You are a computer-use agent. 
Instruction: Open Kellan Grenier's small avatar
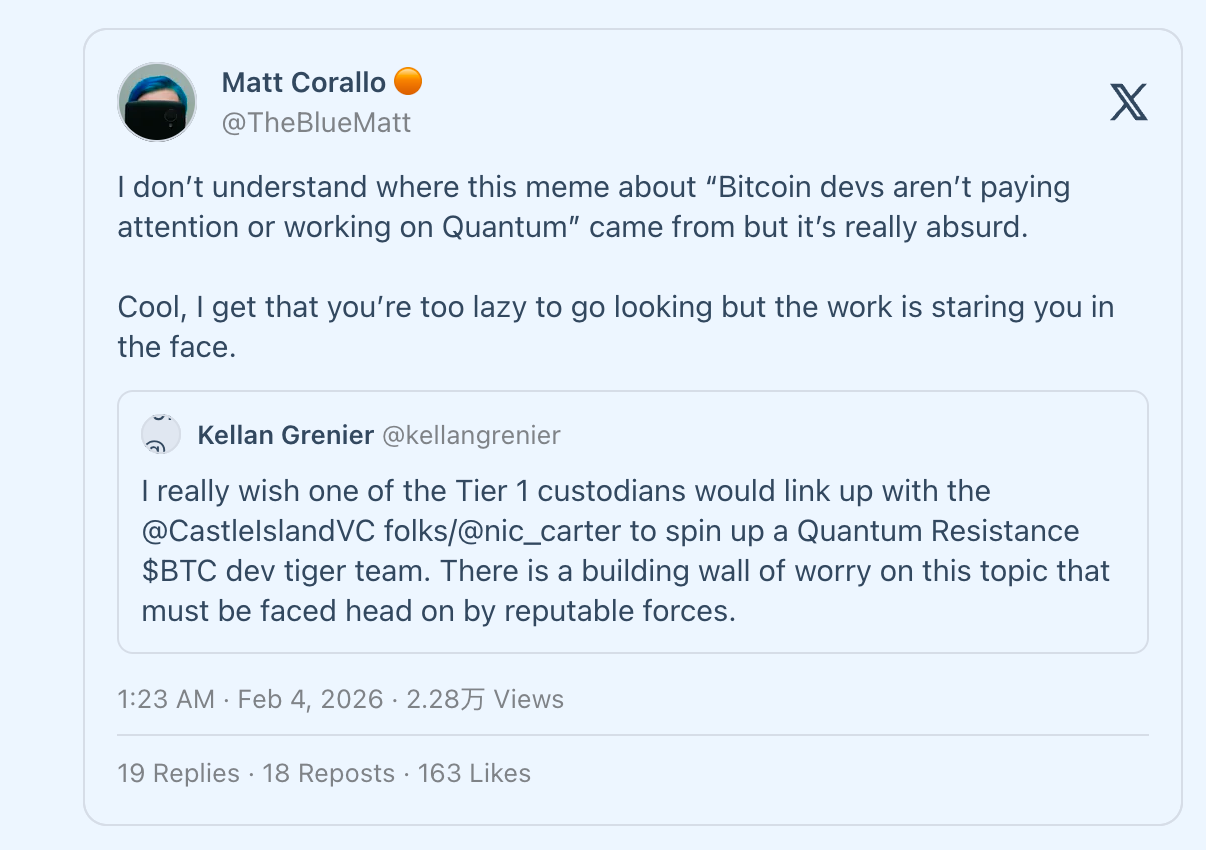click(x=161, y=435)
